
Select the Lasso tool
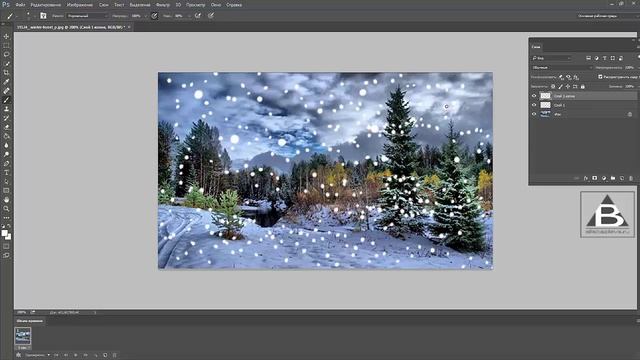tap(6, 55)
